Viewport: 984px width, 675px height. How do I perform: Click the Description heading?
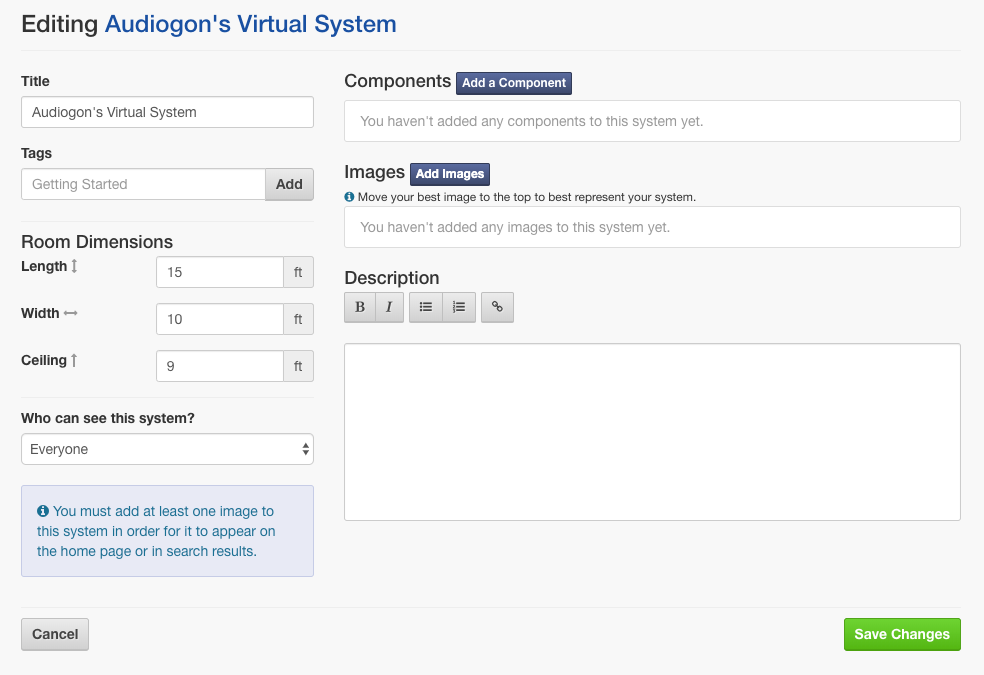[x=392, y=278]
